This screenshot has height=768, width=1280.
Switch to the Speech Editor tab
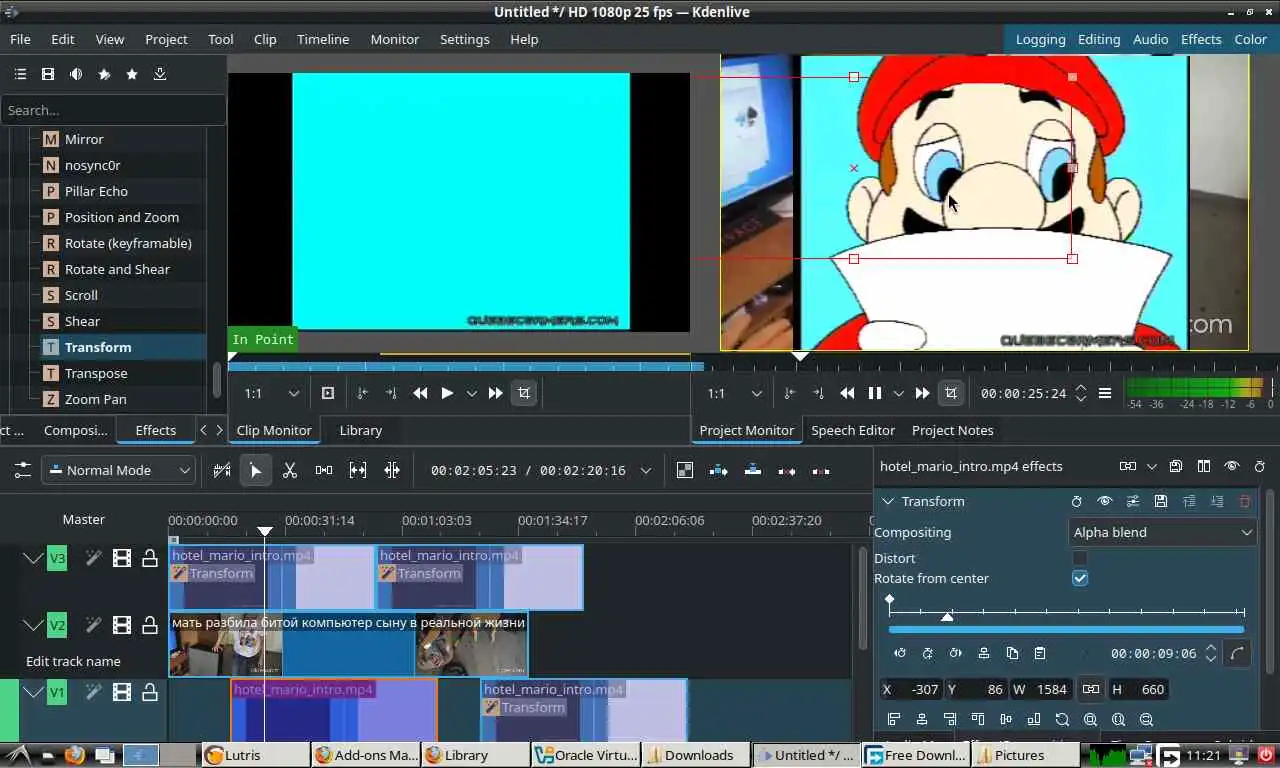point(853,430)
